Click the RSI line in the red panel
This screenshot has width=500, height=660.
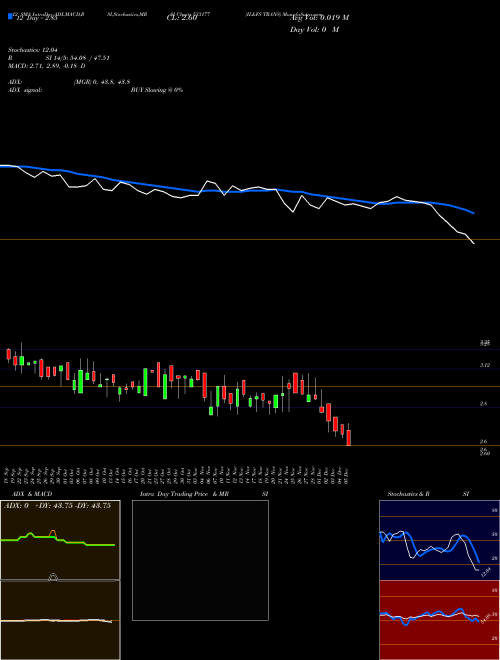[429, 615]
